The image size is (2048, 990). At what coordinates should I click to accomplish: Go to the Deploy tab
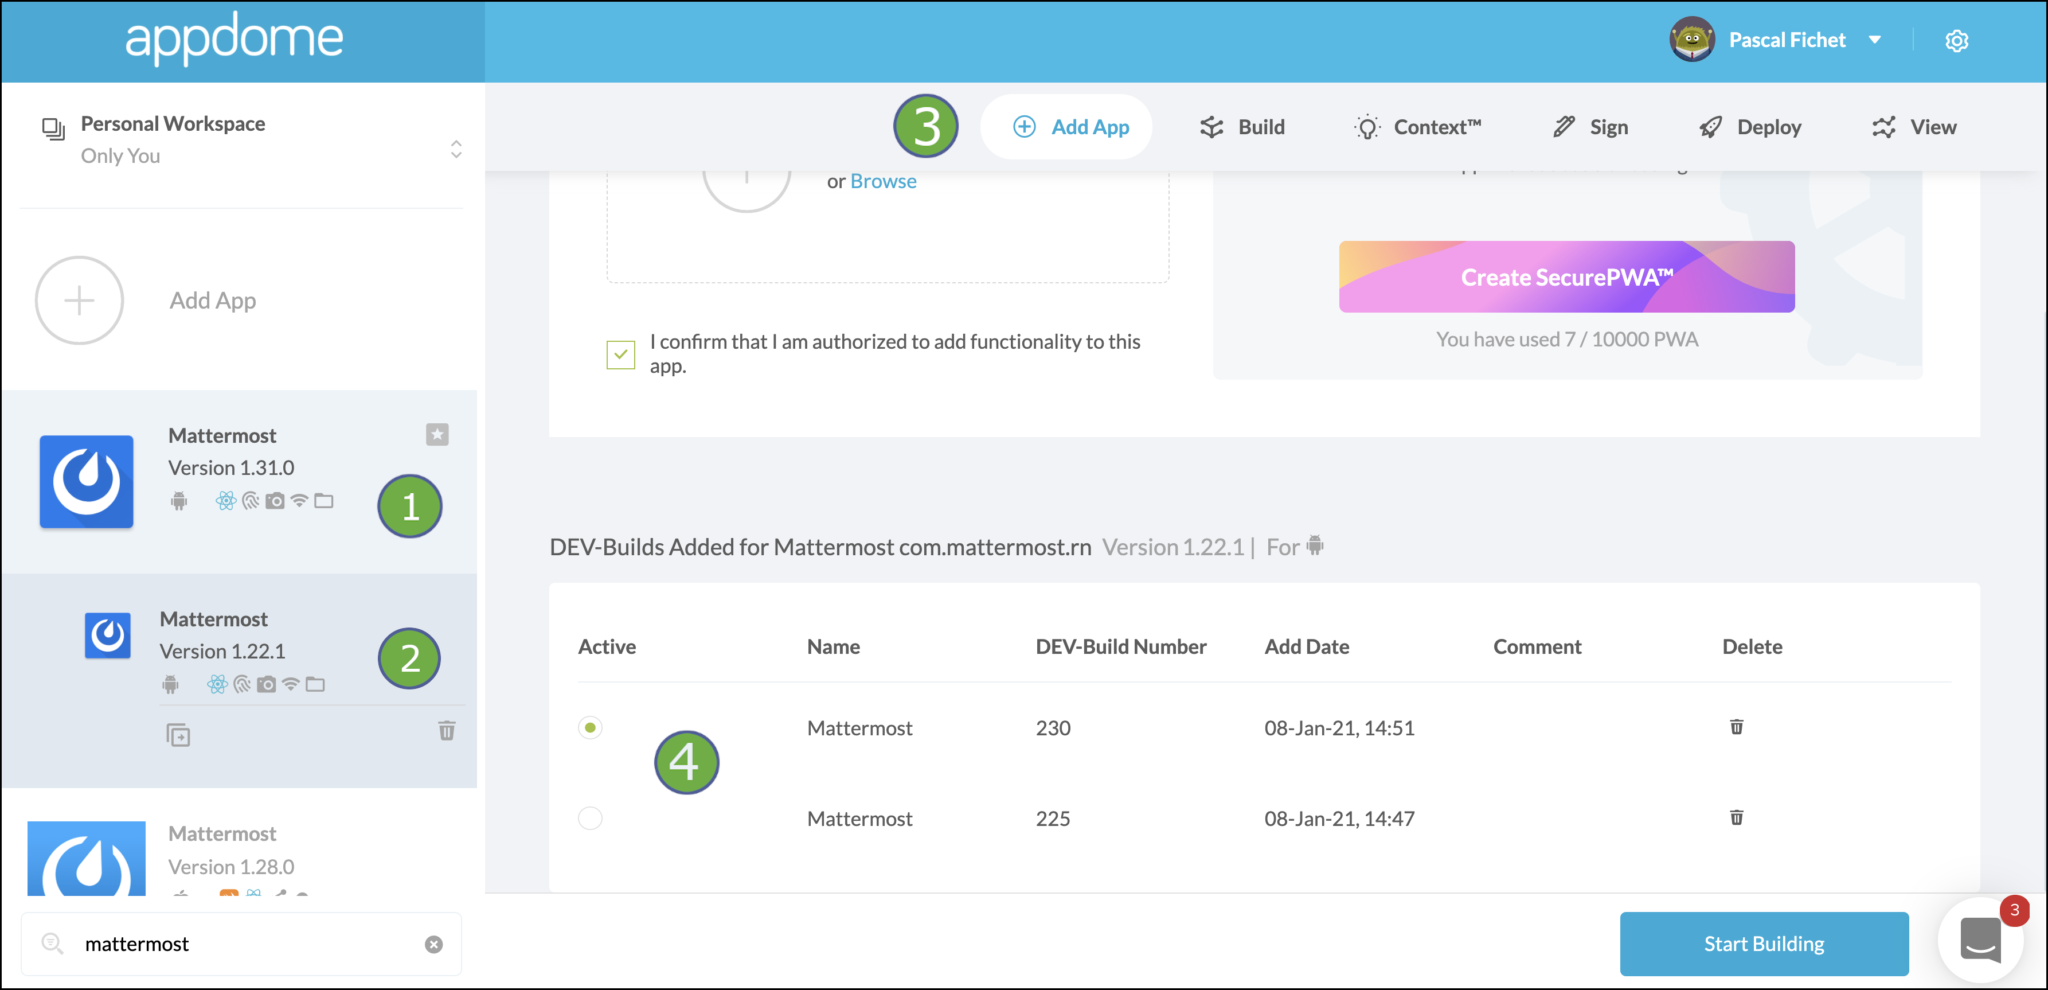pos(1750,127)
